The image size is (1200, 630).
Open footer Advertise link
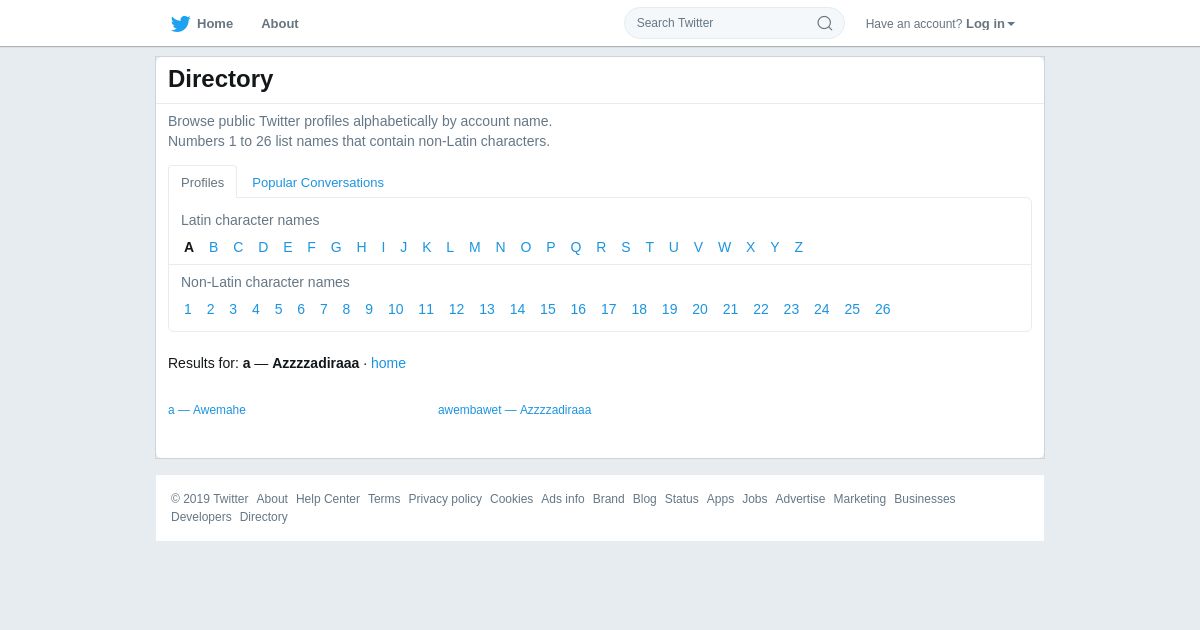(801, 499)
